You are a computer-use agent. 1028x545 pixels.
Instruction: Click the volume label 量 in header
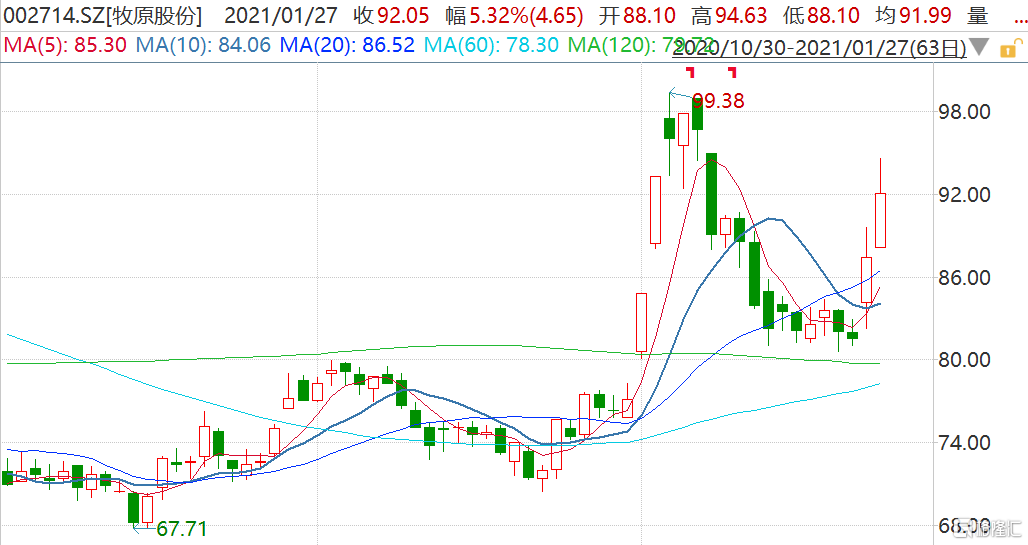(978, 15)
